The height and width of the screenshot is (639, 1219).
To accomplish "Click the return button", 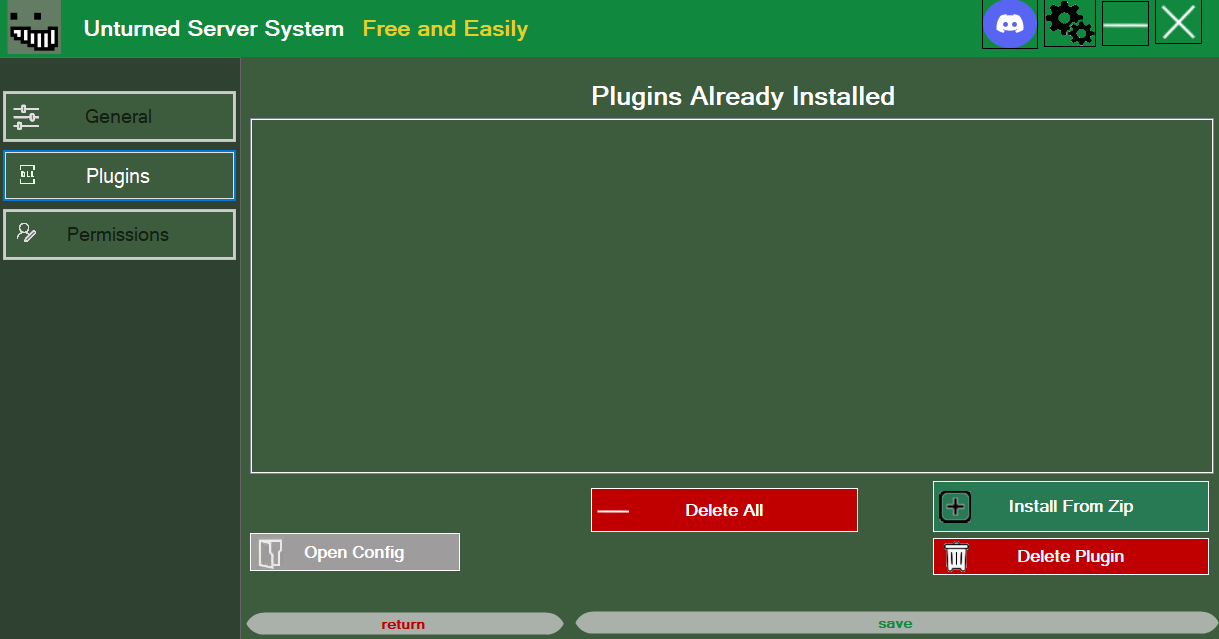I will (404, 624).
